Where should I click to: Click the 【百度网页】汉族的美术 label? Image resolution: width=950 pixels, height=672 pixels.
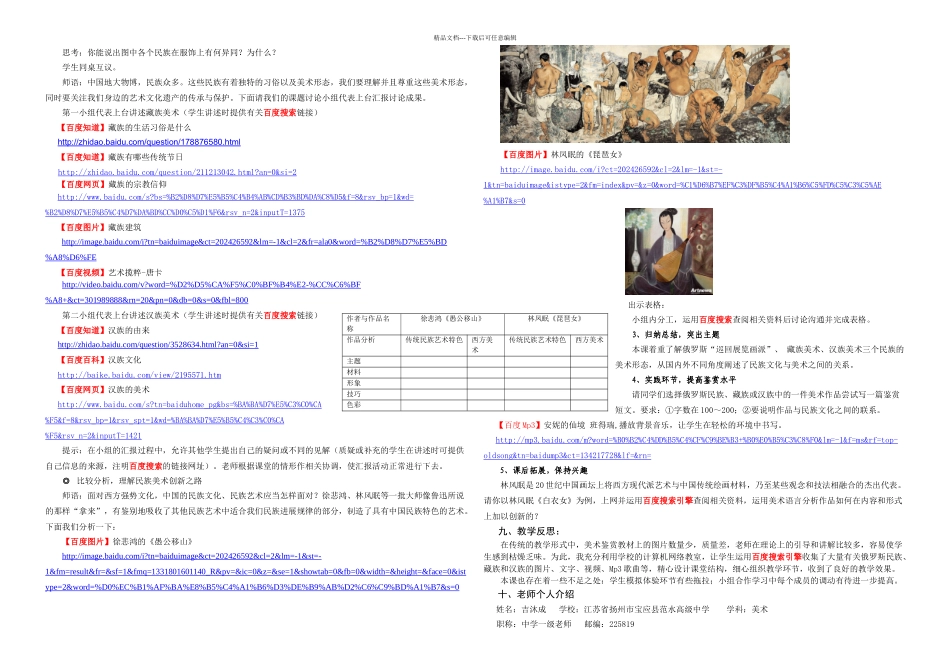click(x=104, y=390)
